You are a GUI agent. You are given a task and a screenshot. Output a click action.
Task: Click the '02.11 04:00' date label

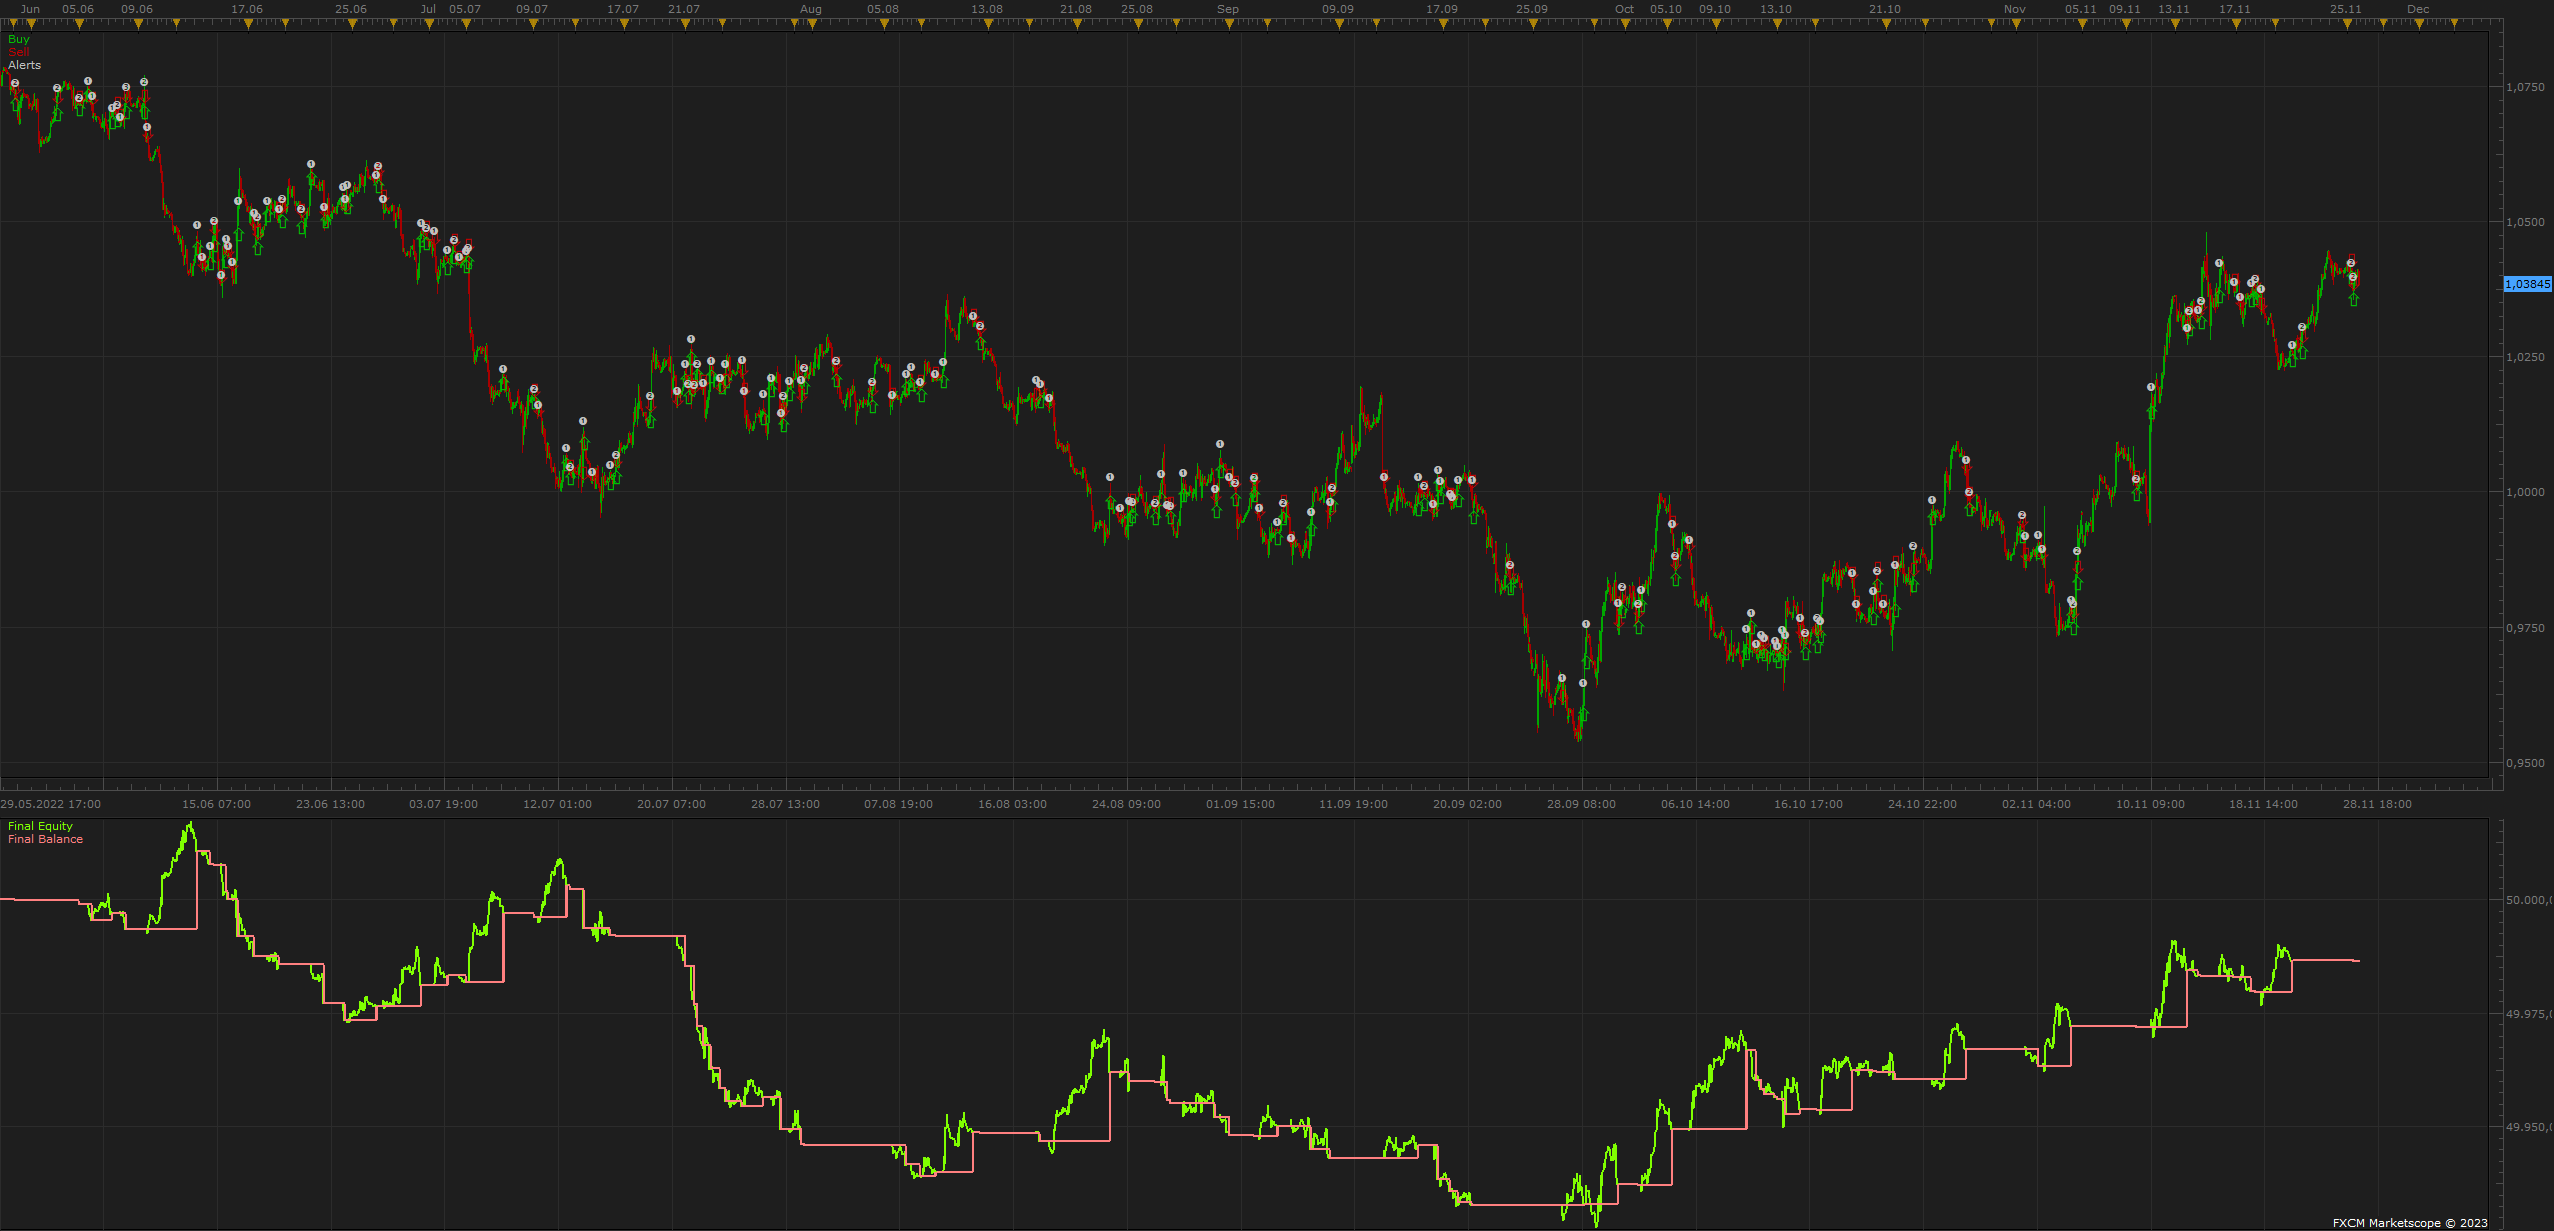(x=2036, y=804)
